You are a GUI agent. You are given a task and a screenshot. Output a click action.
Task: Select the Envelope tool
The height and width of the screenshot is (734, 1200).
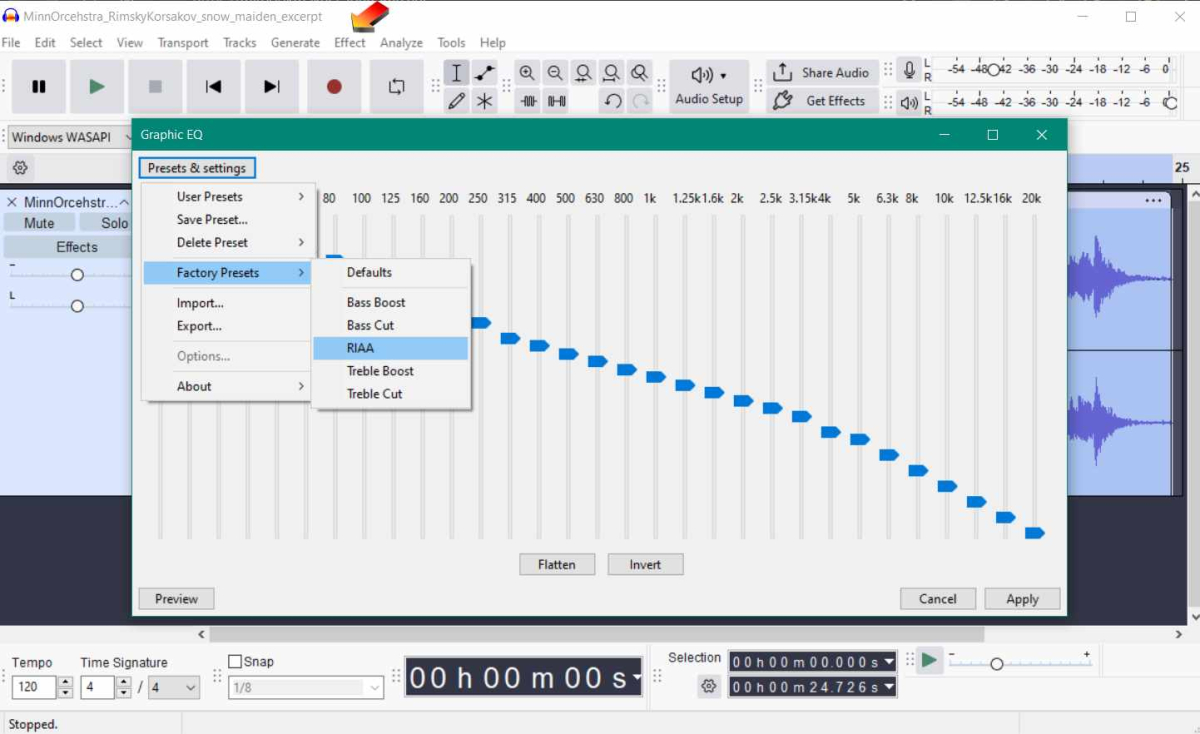485,73
